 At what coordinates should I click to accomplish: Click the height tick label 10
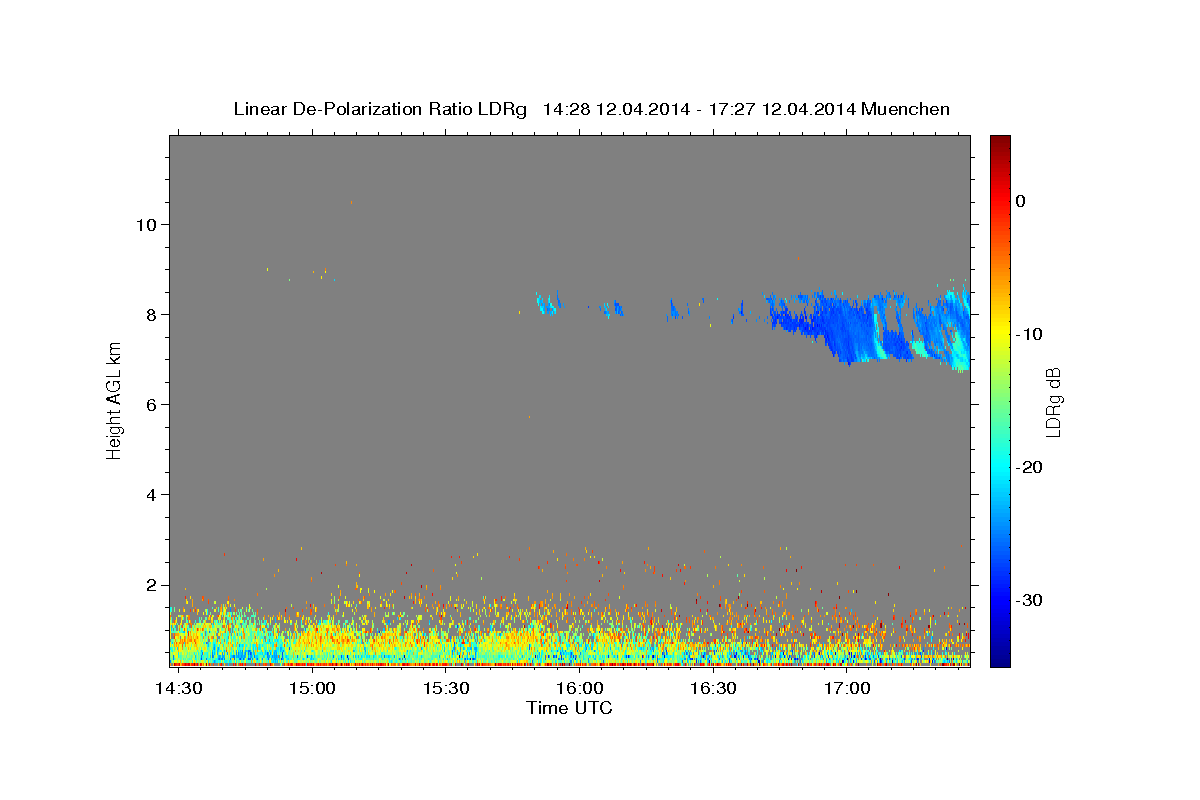tap(149, 225)
